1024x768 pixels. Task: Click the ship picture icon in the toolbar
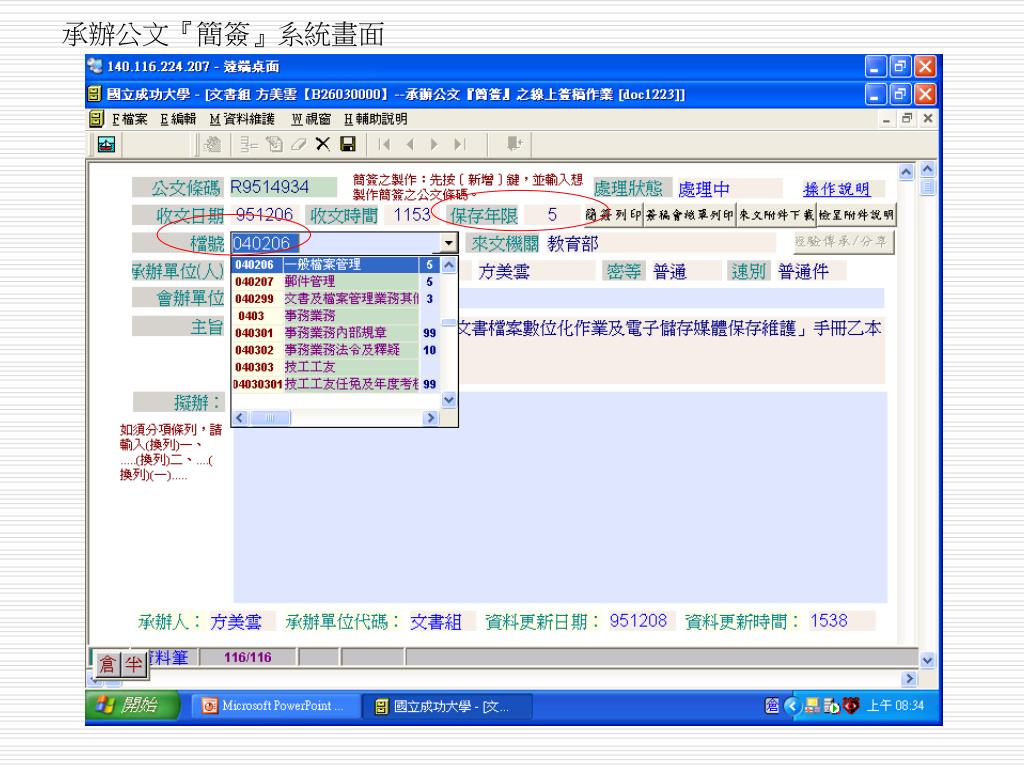(106, 144)
